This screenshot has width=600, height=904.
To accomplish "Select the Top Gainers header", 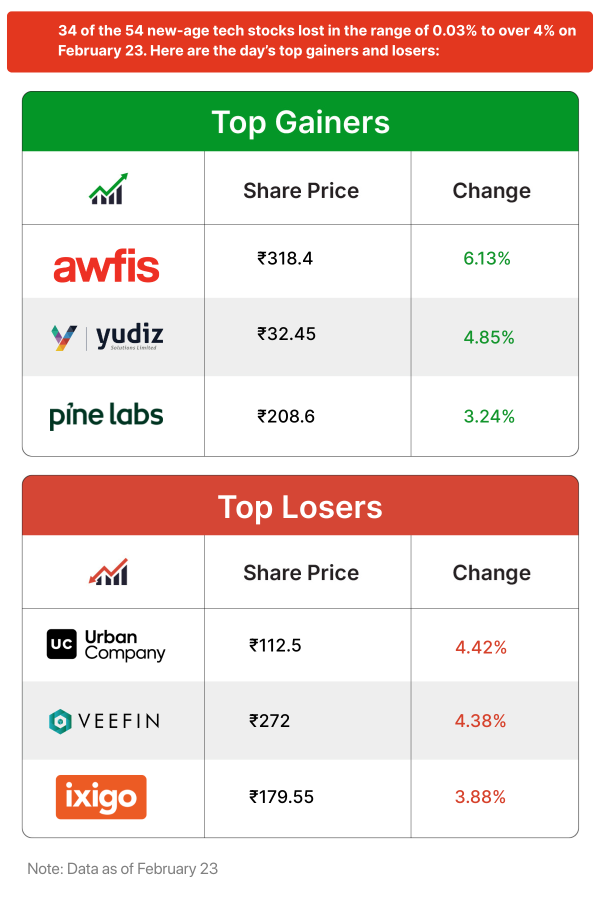I will tap(300, 122).
